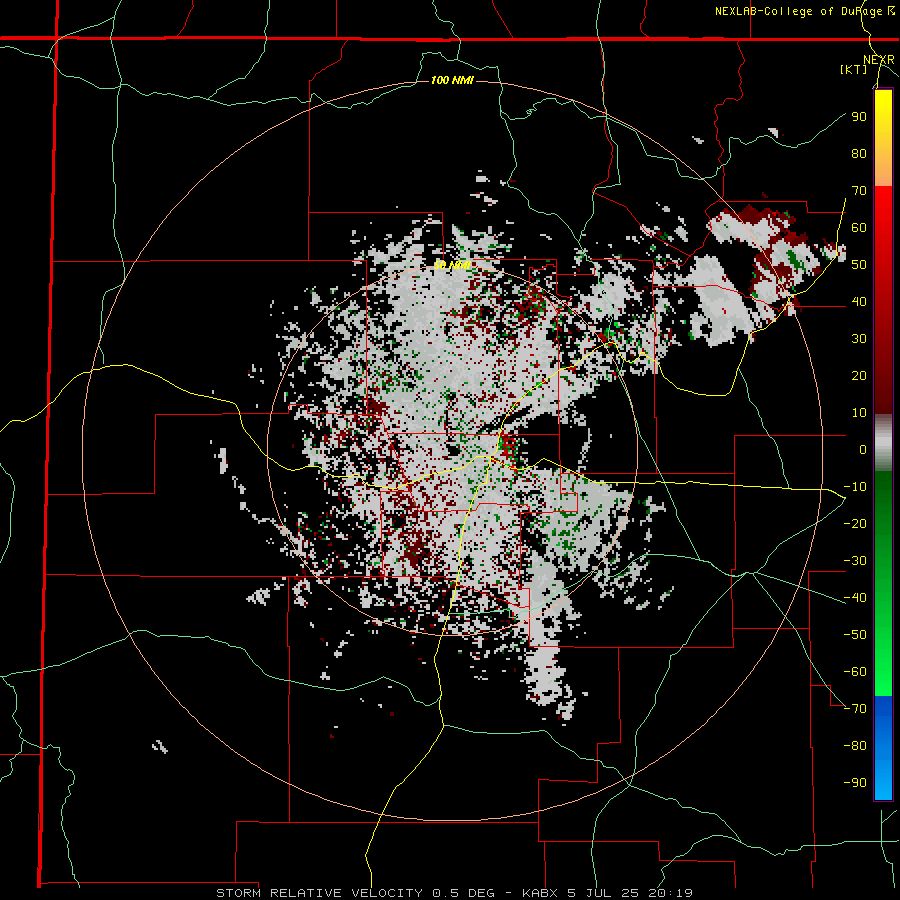Click the gray zero-velocity color bar segment
Image resolution: width=900 pixels, height=900 pixels.
click(x=883, y=443)
